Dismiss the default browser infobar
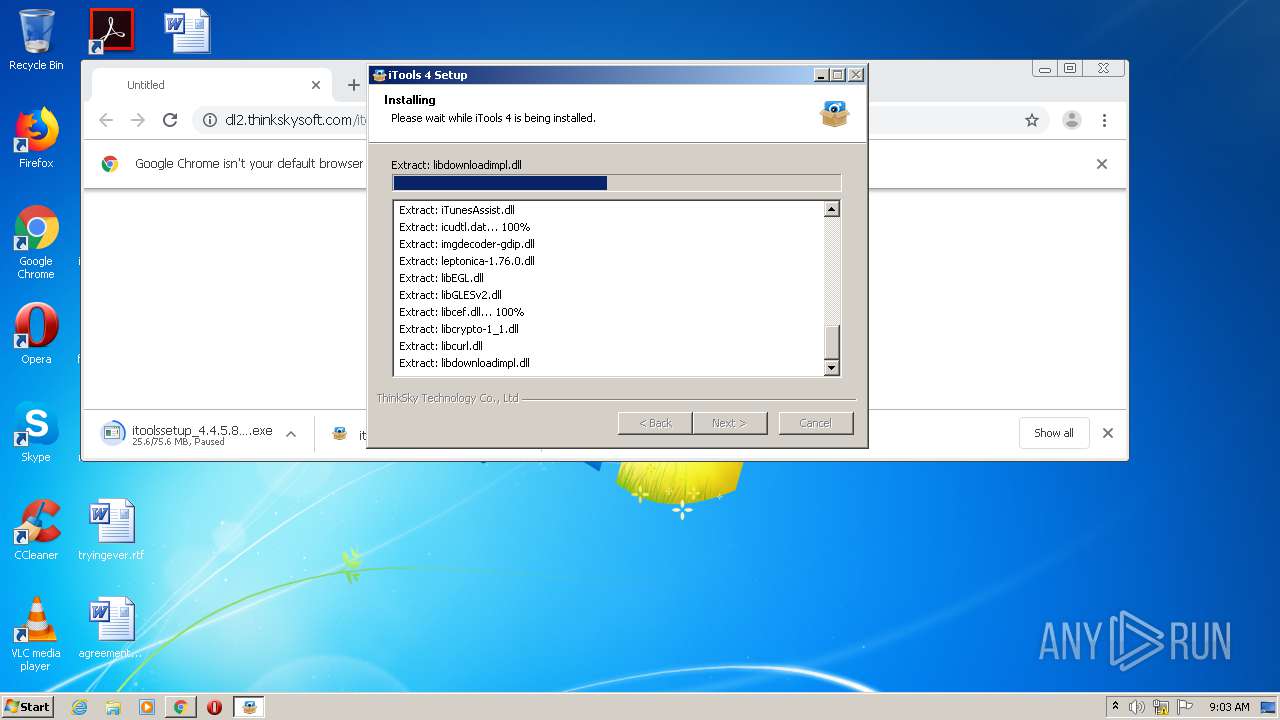Screen dimensions: 1280x720 (x=1102, y=164)
